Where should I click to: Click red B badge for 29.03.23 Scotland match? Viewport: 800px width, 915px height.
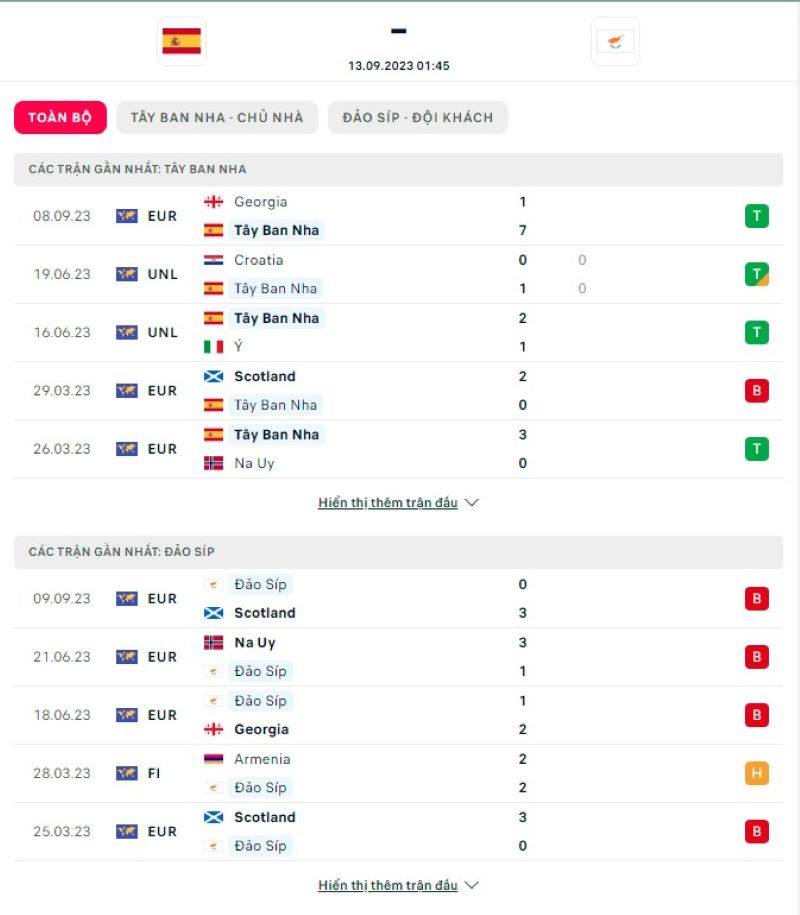click(x=756, y=390)
